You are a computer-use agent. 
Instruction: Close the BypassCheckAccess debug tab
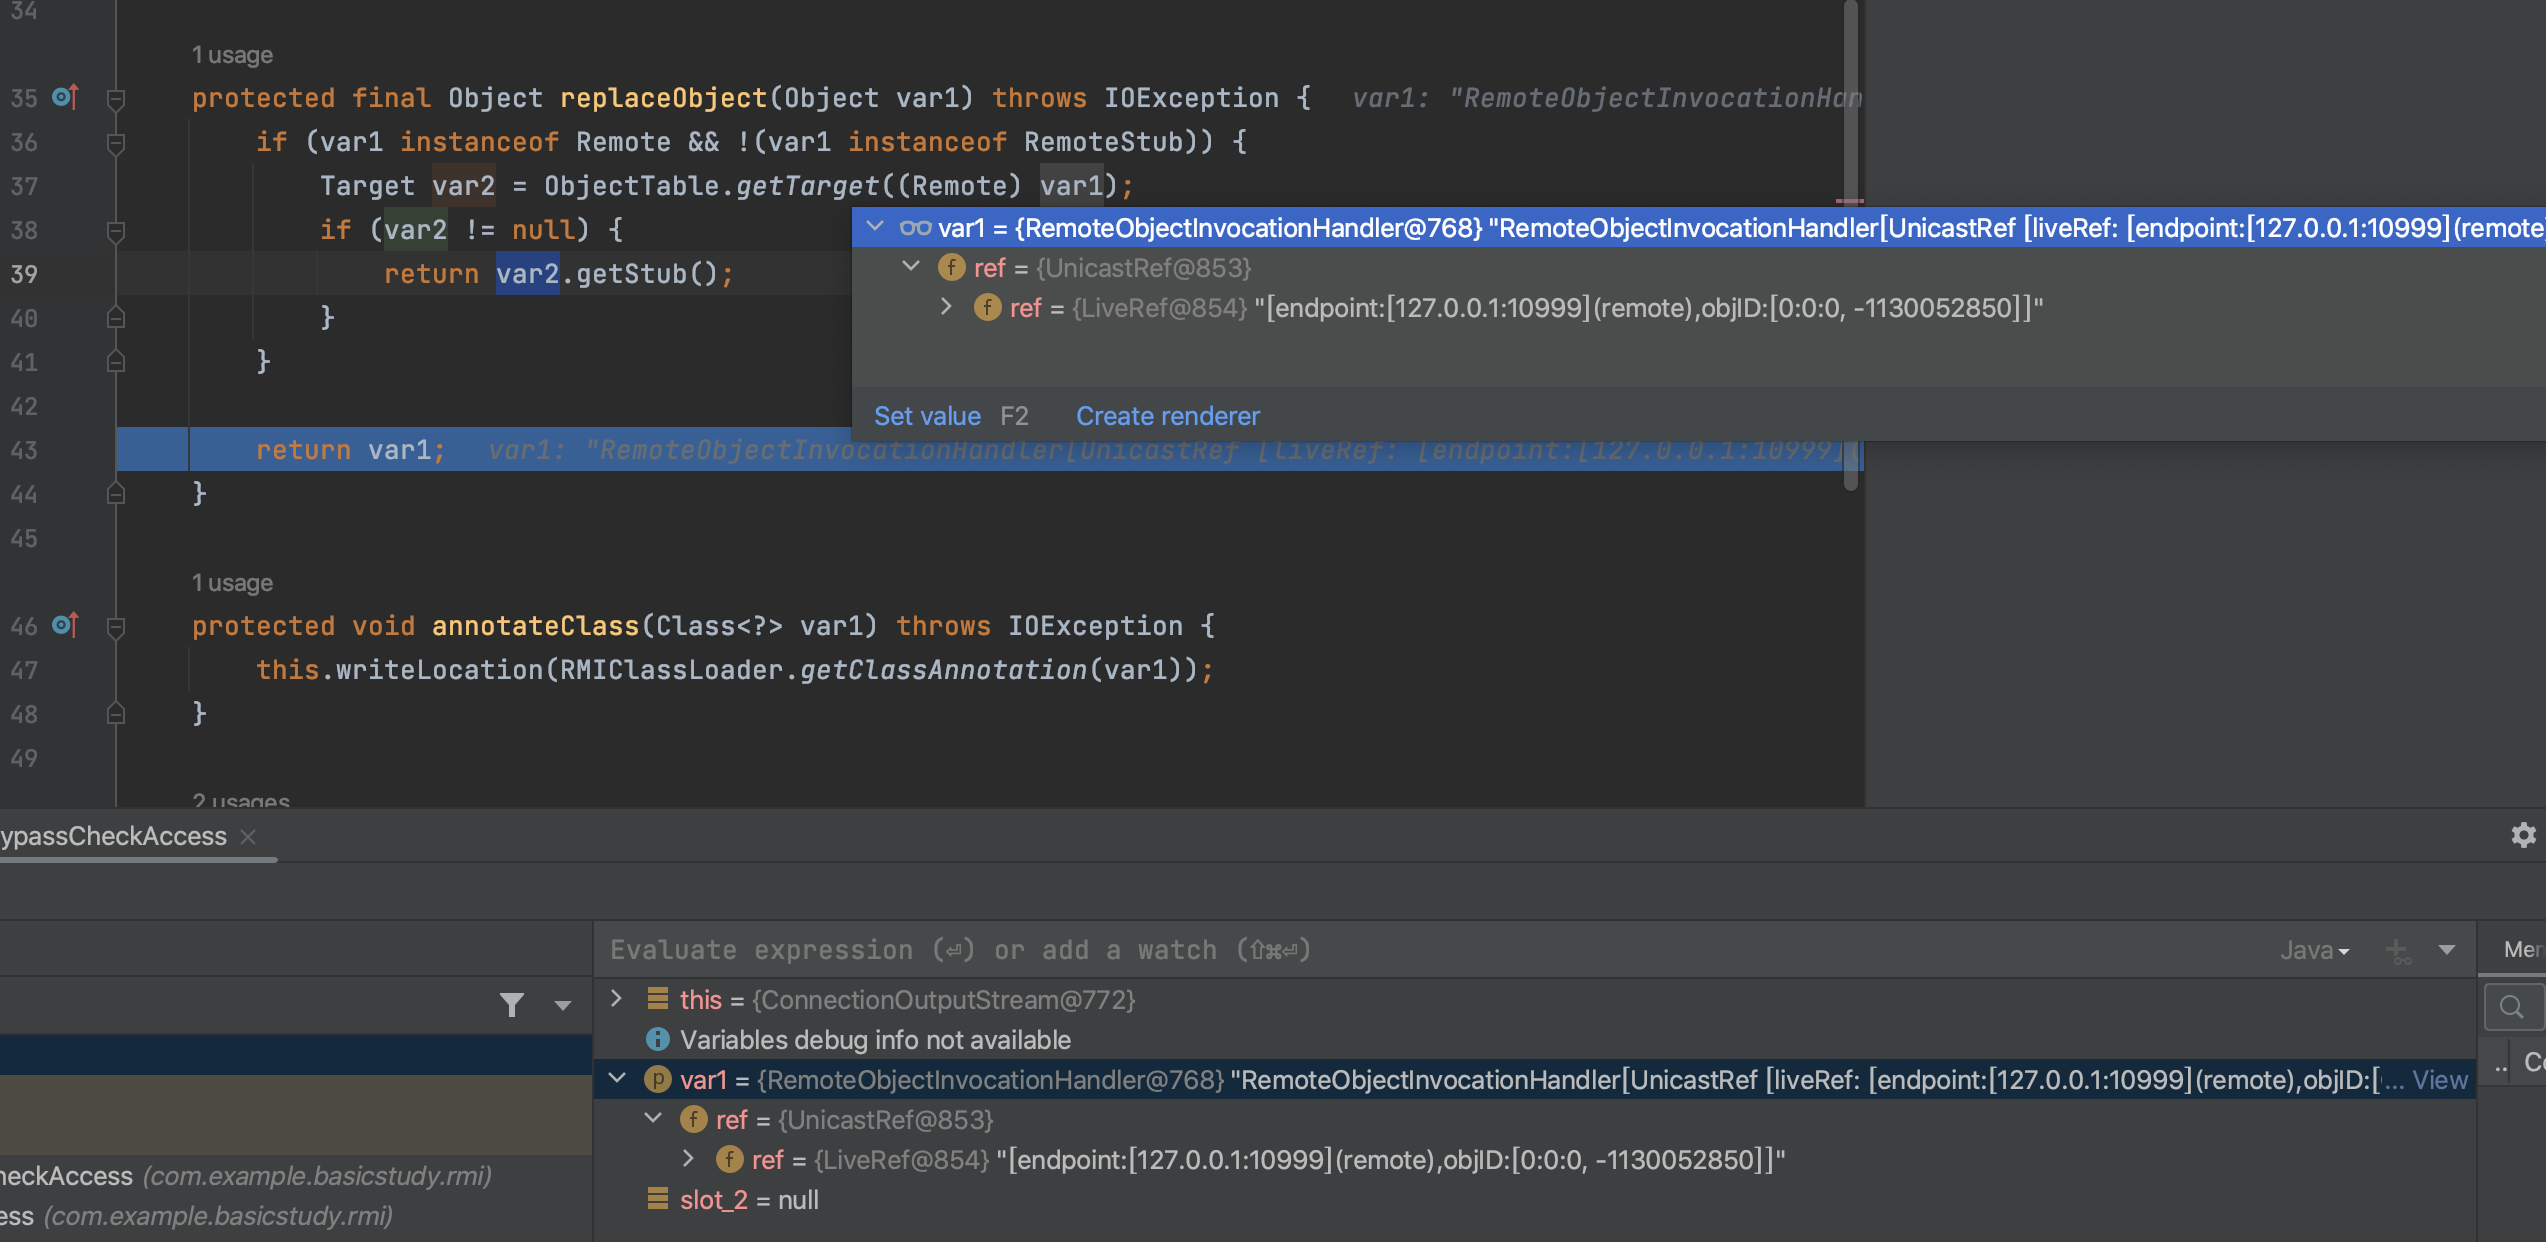[x=249, y=837]
